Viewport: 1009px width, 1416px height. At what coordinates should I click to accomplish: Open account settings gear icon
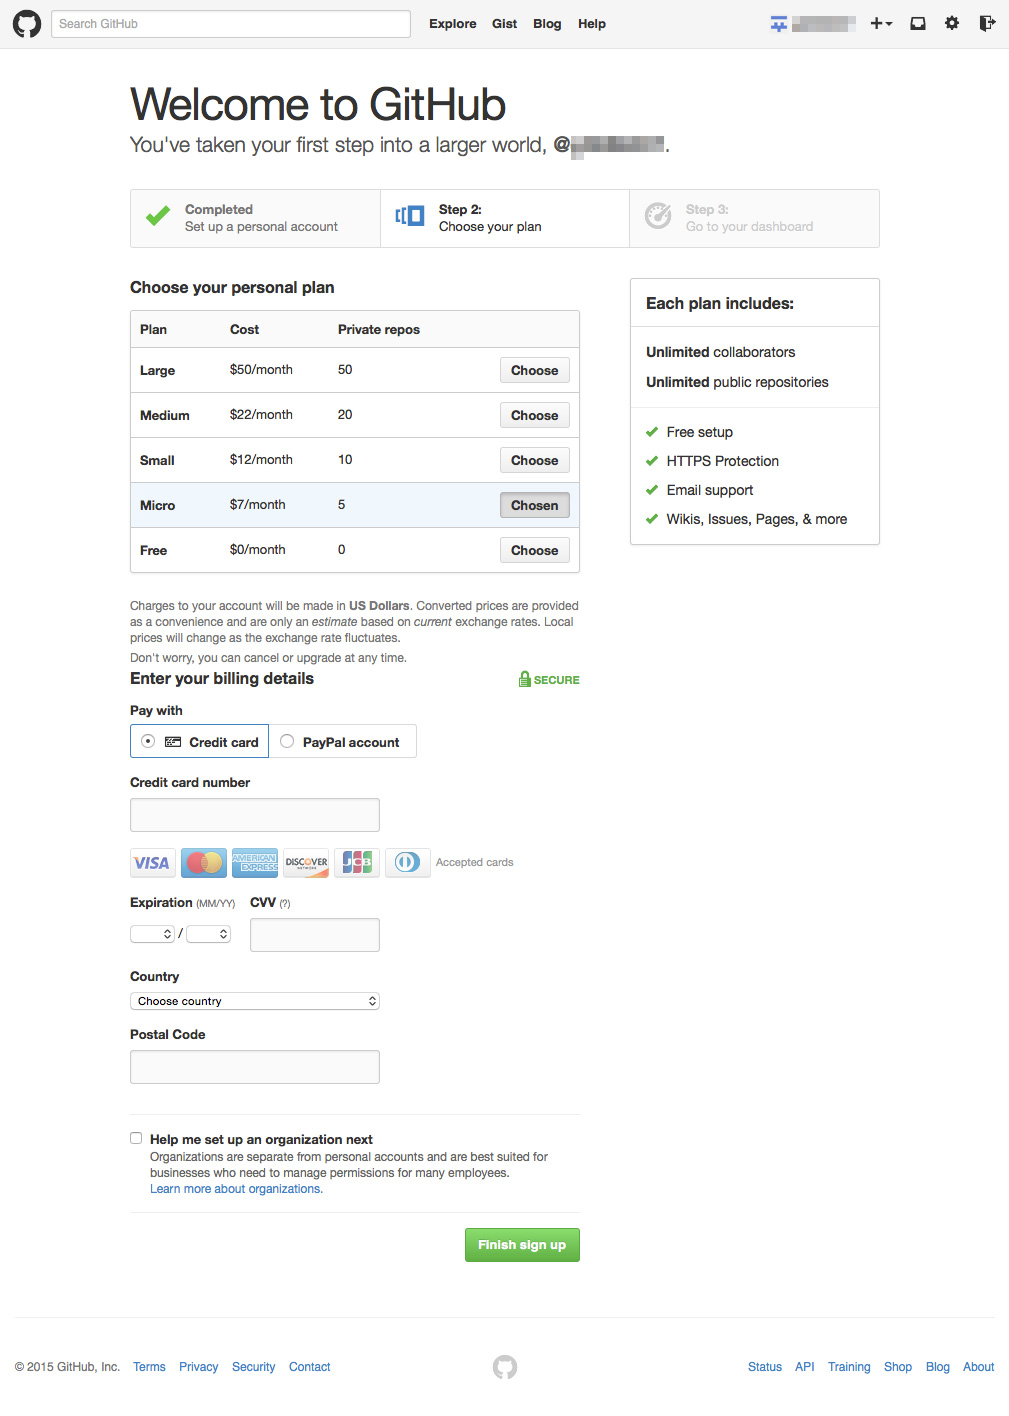(x=951, y=24)
